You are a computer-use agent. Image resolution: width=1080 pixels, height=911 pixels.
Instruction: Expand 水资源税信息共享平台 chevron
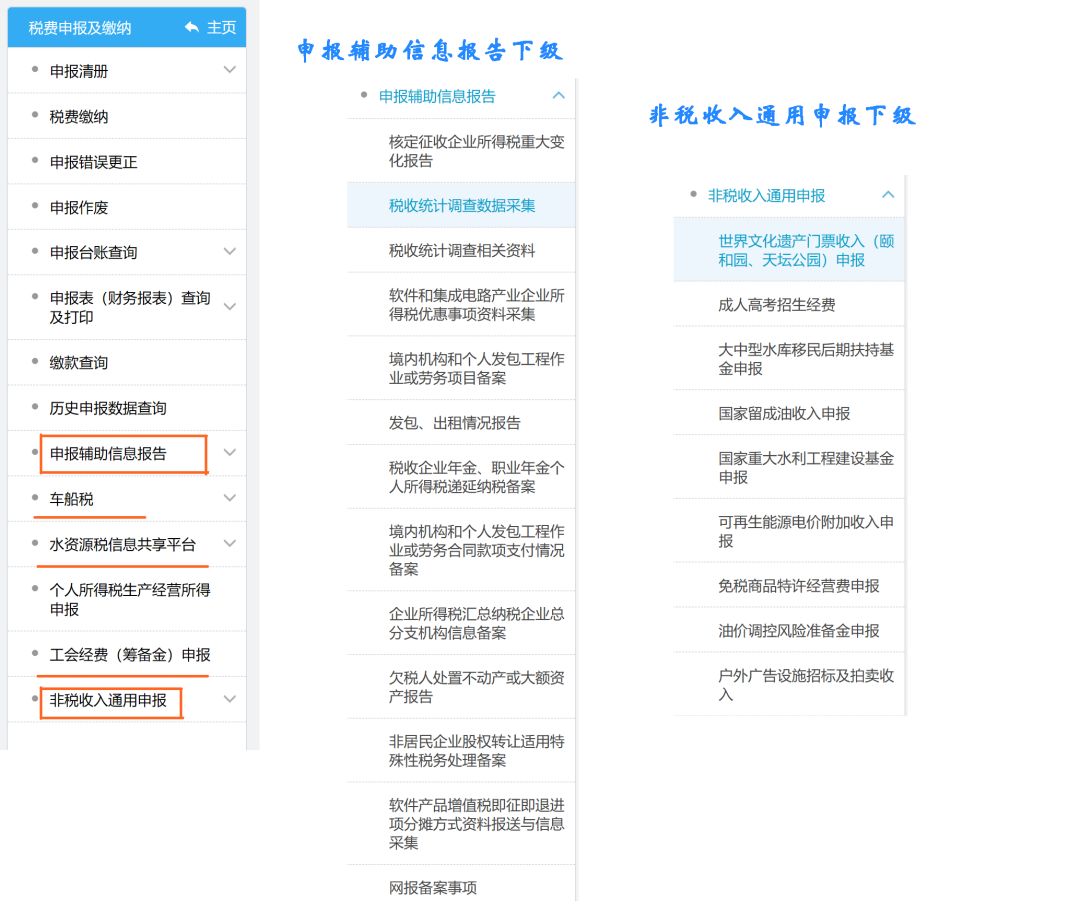229,543
